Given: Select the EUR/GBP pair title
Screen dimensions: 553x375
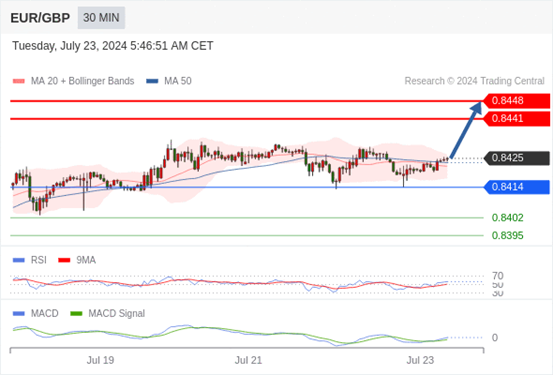Looking at the screenshot, I should [x=40, y=18].
